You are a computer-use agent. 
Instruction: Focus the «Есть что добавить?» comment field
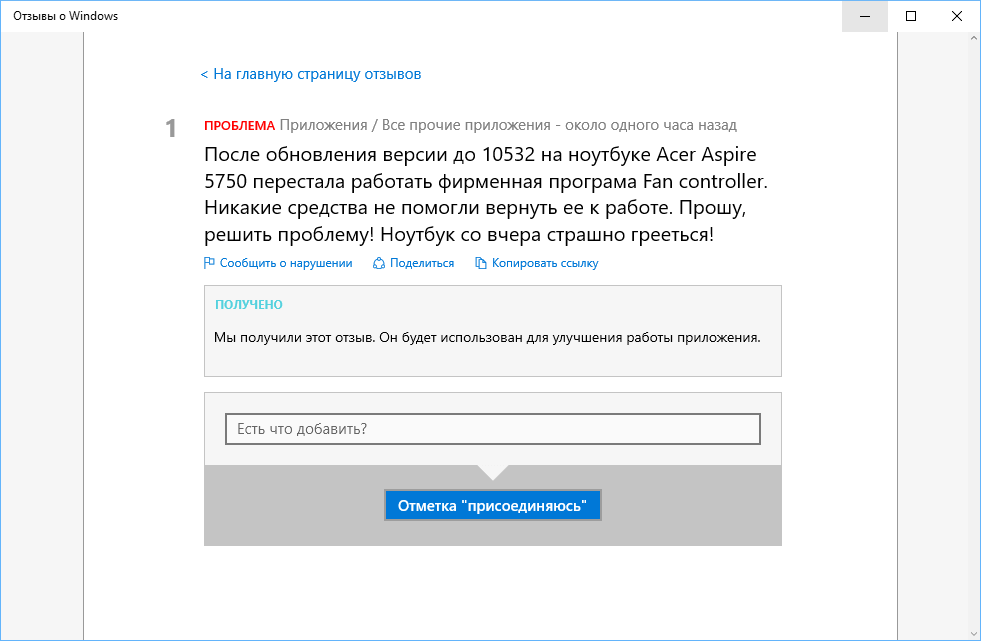(x=492, y=429)
